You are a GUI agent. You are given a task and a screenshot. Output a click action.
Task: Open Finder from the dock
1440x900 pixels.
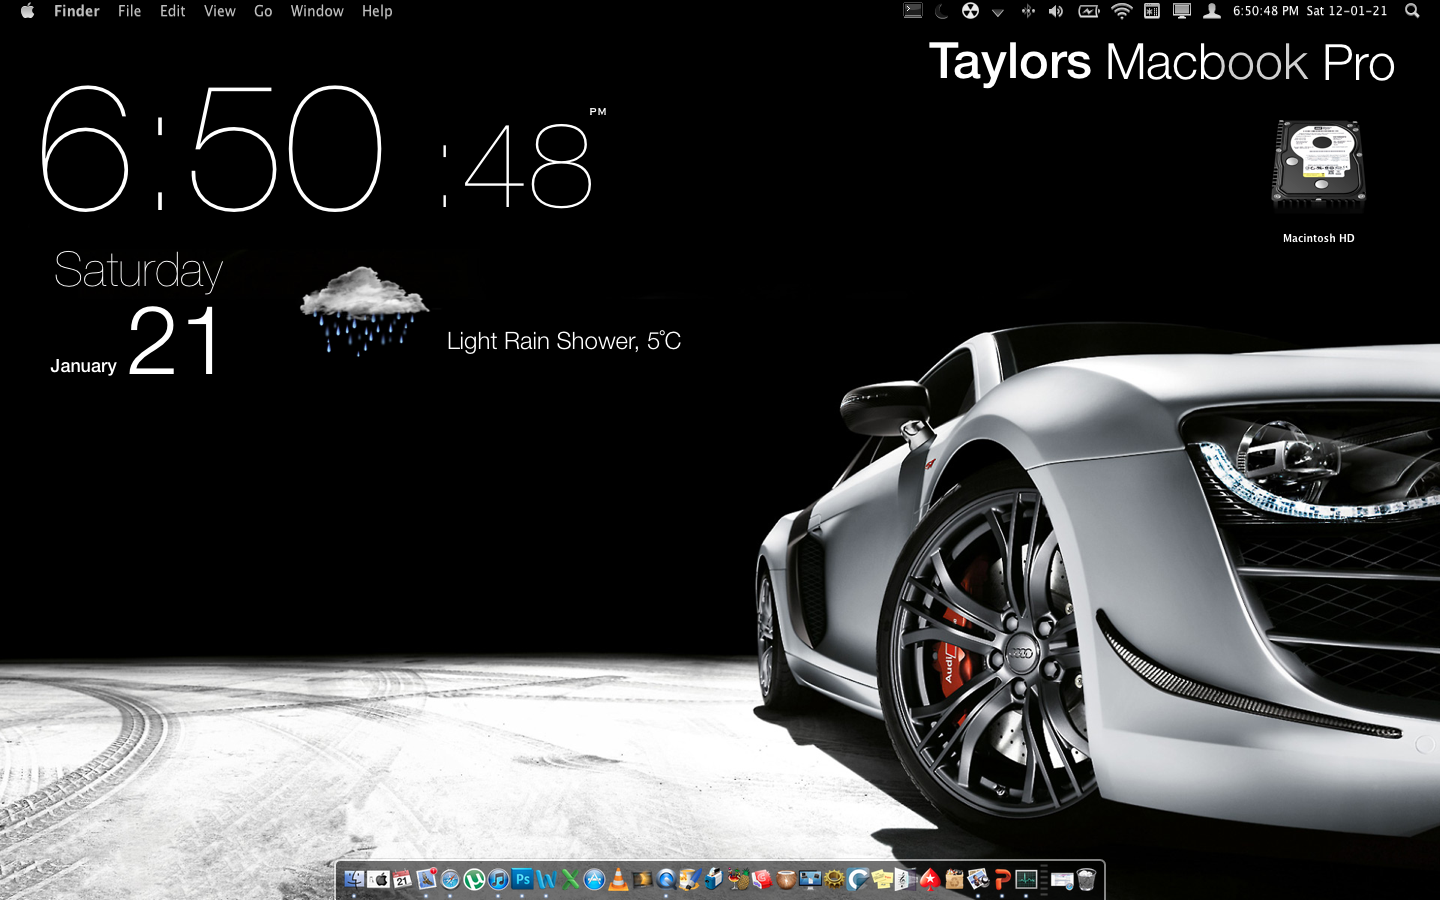click(354, 879)
